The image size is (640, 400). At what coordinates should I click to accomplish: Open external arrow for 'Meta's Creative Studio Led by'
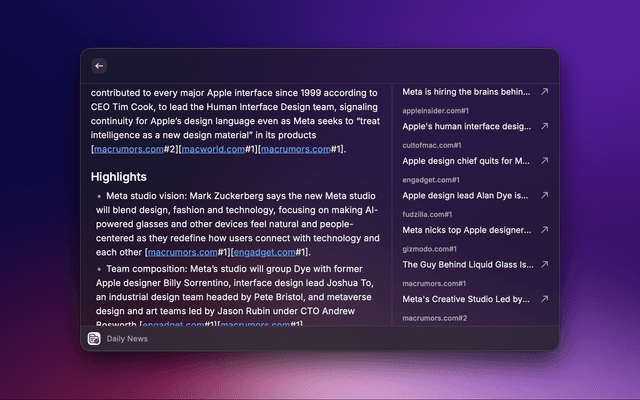click(544, 299)
